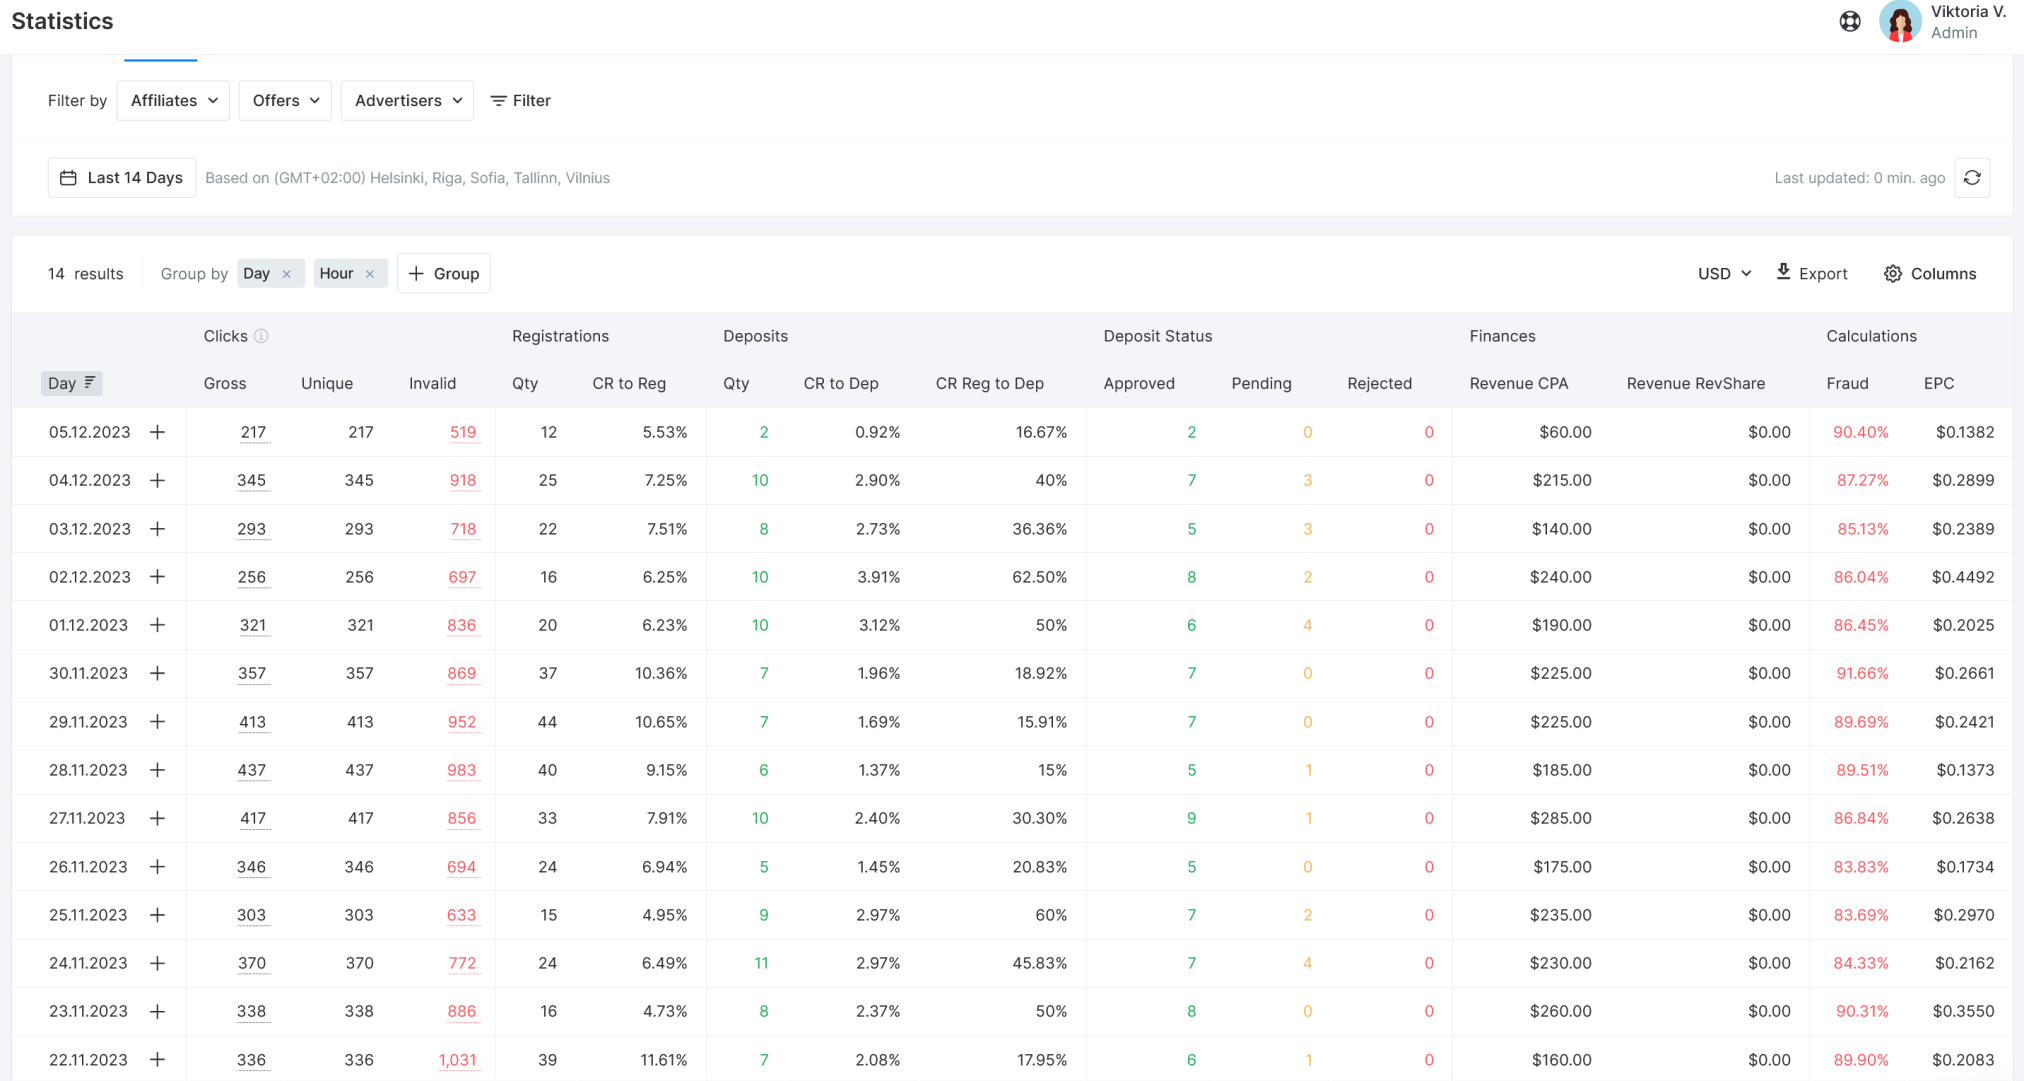Refresh the statistics data
Viewport: 2024px width, 1081px height.
(x=1971, y=177)
